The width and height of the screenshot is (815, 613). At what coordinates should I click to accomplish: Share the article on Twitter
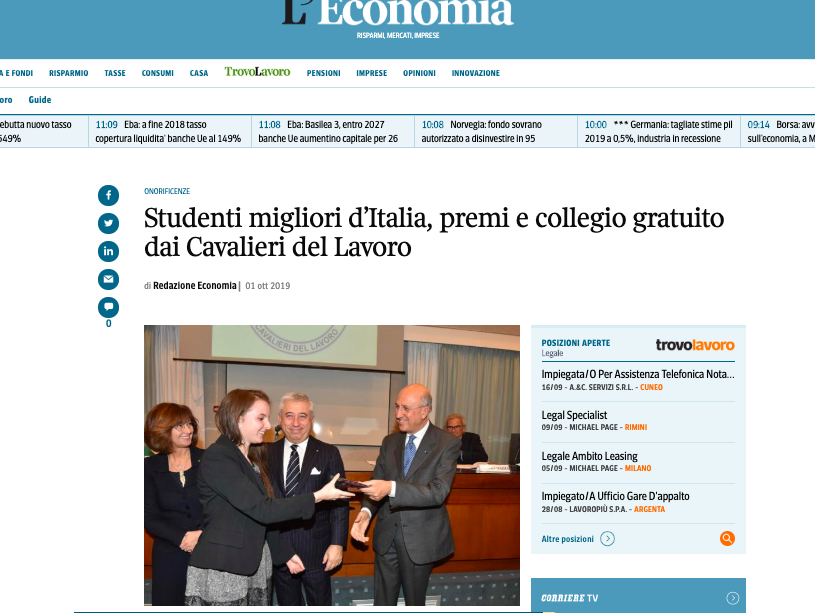[x=108, y=224]
